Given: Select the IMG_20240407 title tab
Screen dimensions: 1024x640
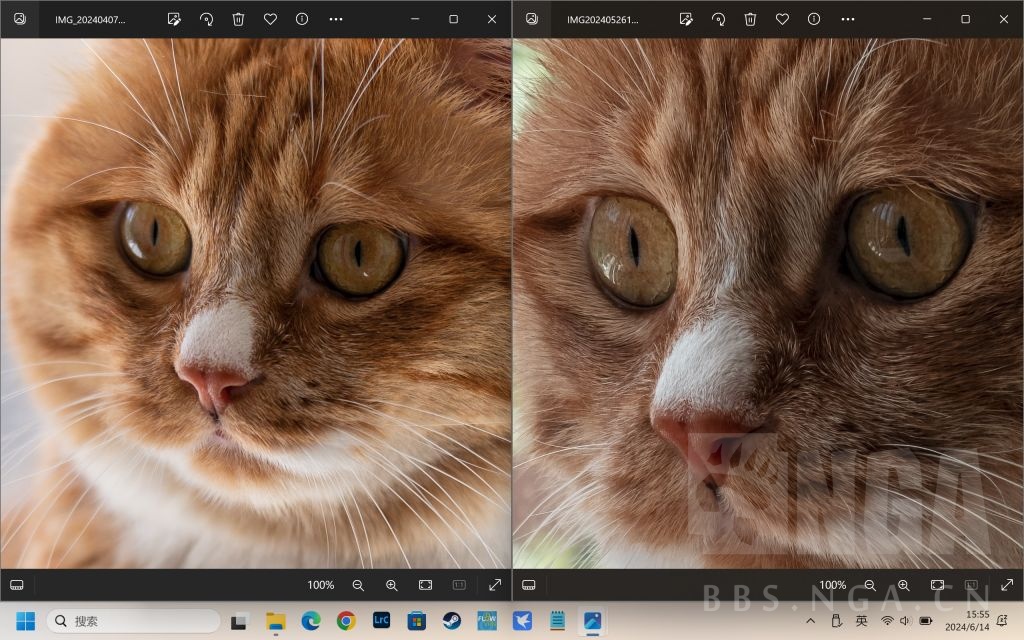Looking at the screenshot, I should click(90, 19).
